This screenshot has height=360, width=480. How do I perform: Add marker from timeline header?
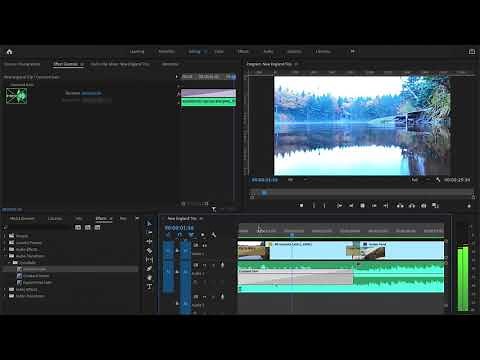pos(202,235)
